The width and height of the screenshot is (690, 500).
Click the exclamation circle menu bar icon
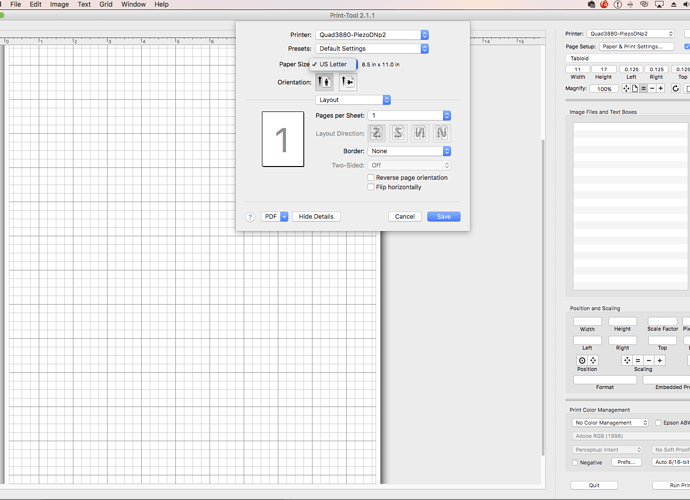[618, 4]
